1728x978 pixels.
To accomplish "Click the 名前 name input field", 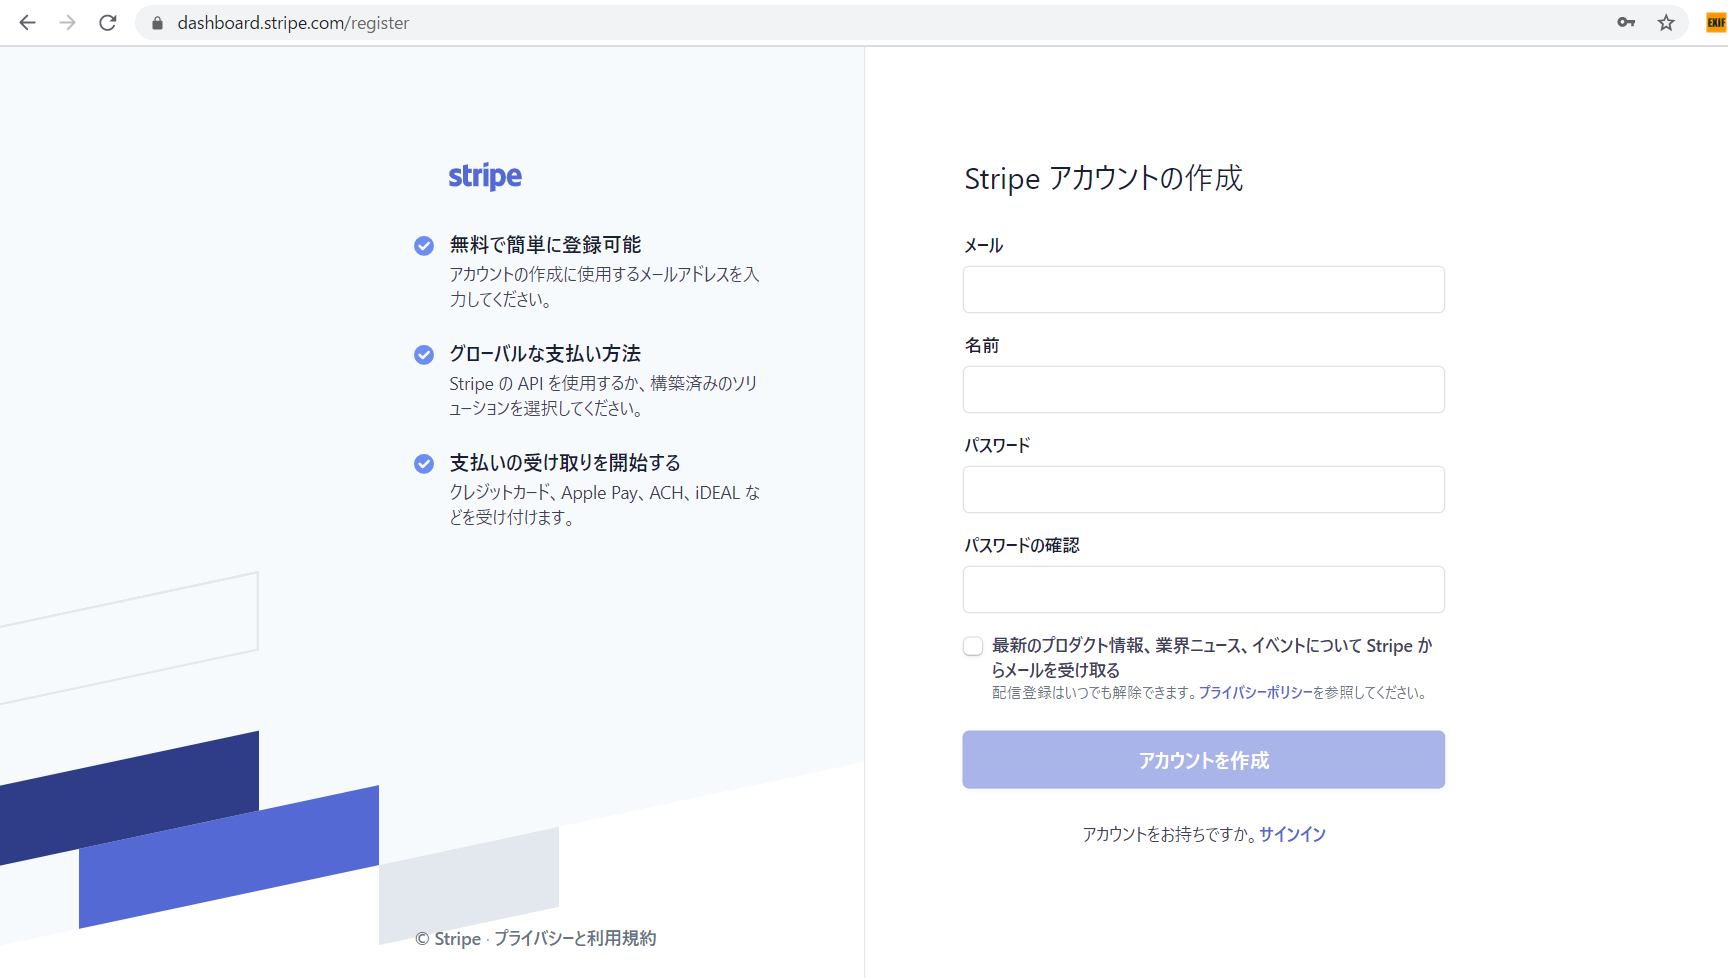I will (x=1203, y=389).
